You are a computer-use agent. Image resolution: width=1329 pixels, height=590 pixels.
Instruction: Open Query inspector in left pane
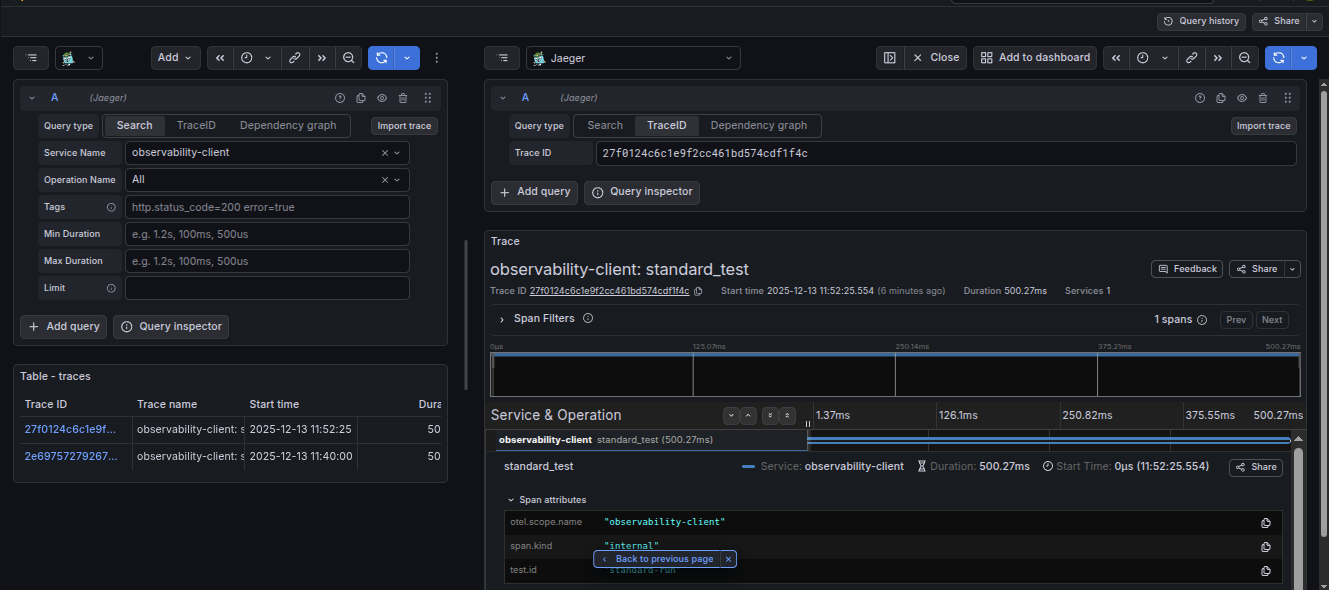pyautogui.click(x=171, y=327)
